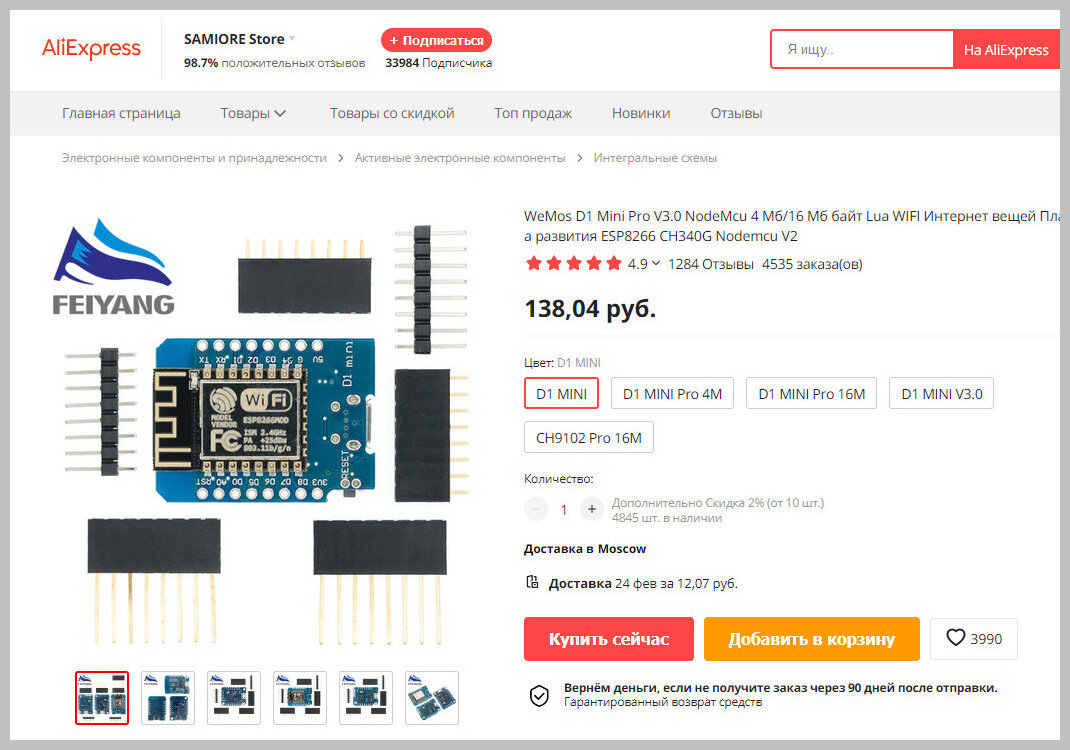
Task: Click 98.7% положительных отзывов text
Action: click(x=274, y=63)
